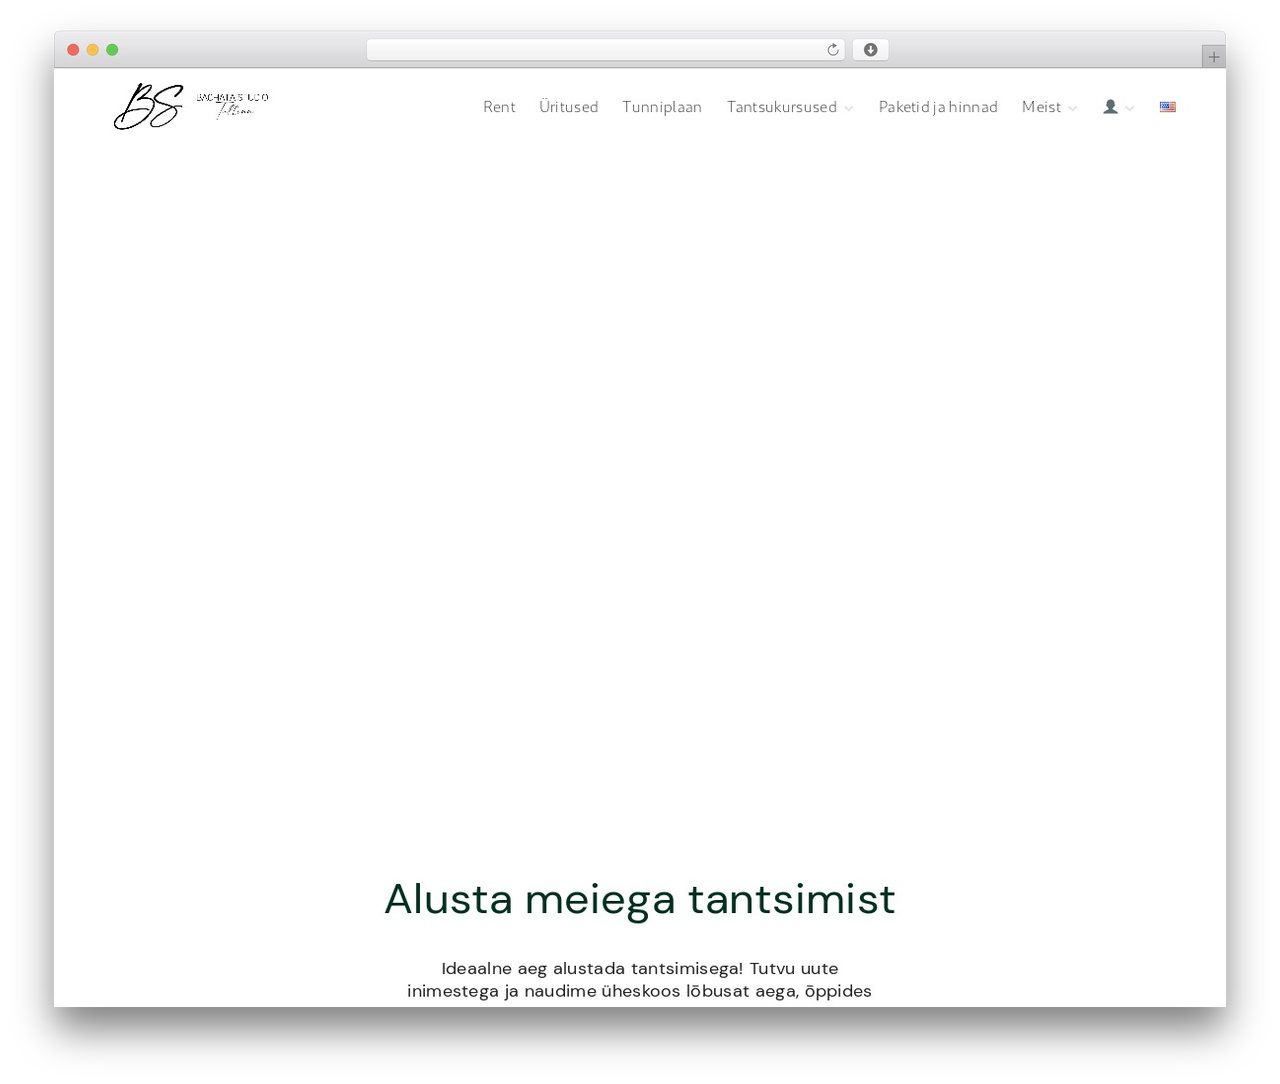Select Paketid ja hinnad in navigation

click(x=938, y=107)
